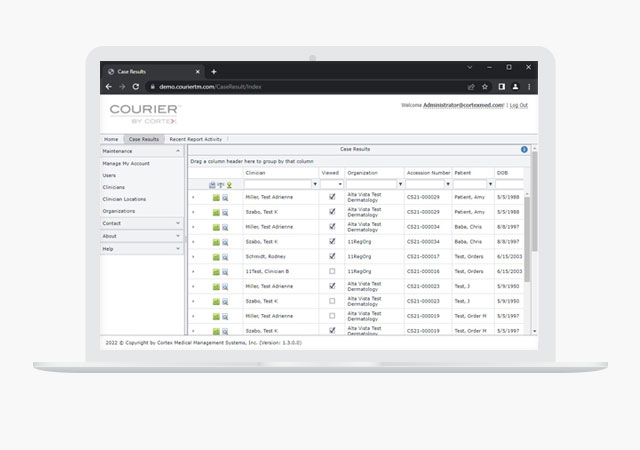This screenshot has width=640, height=450.
Task: Click magnifier icon for Szabo CS21-000034 row
Action: coord(225,242)
